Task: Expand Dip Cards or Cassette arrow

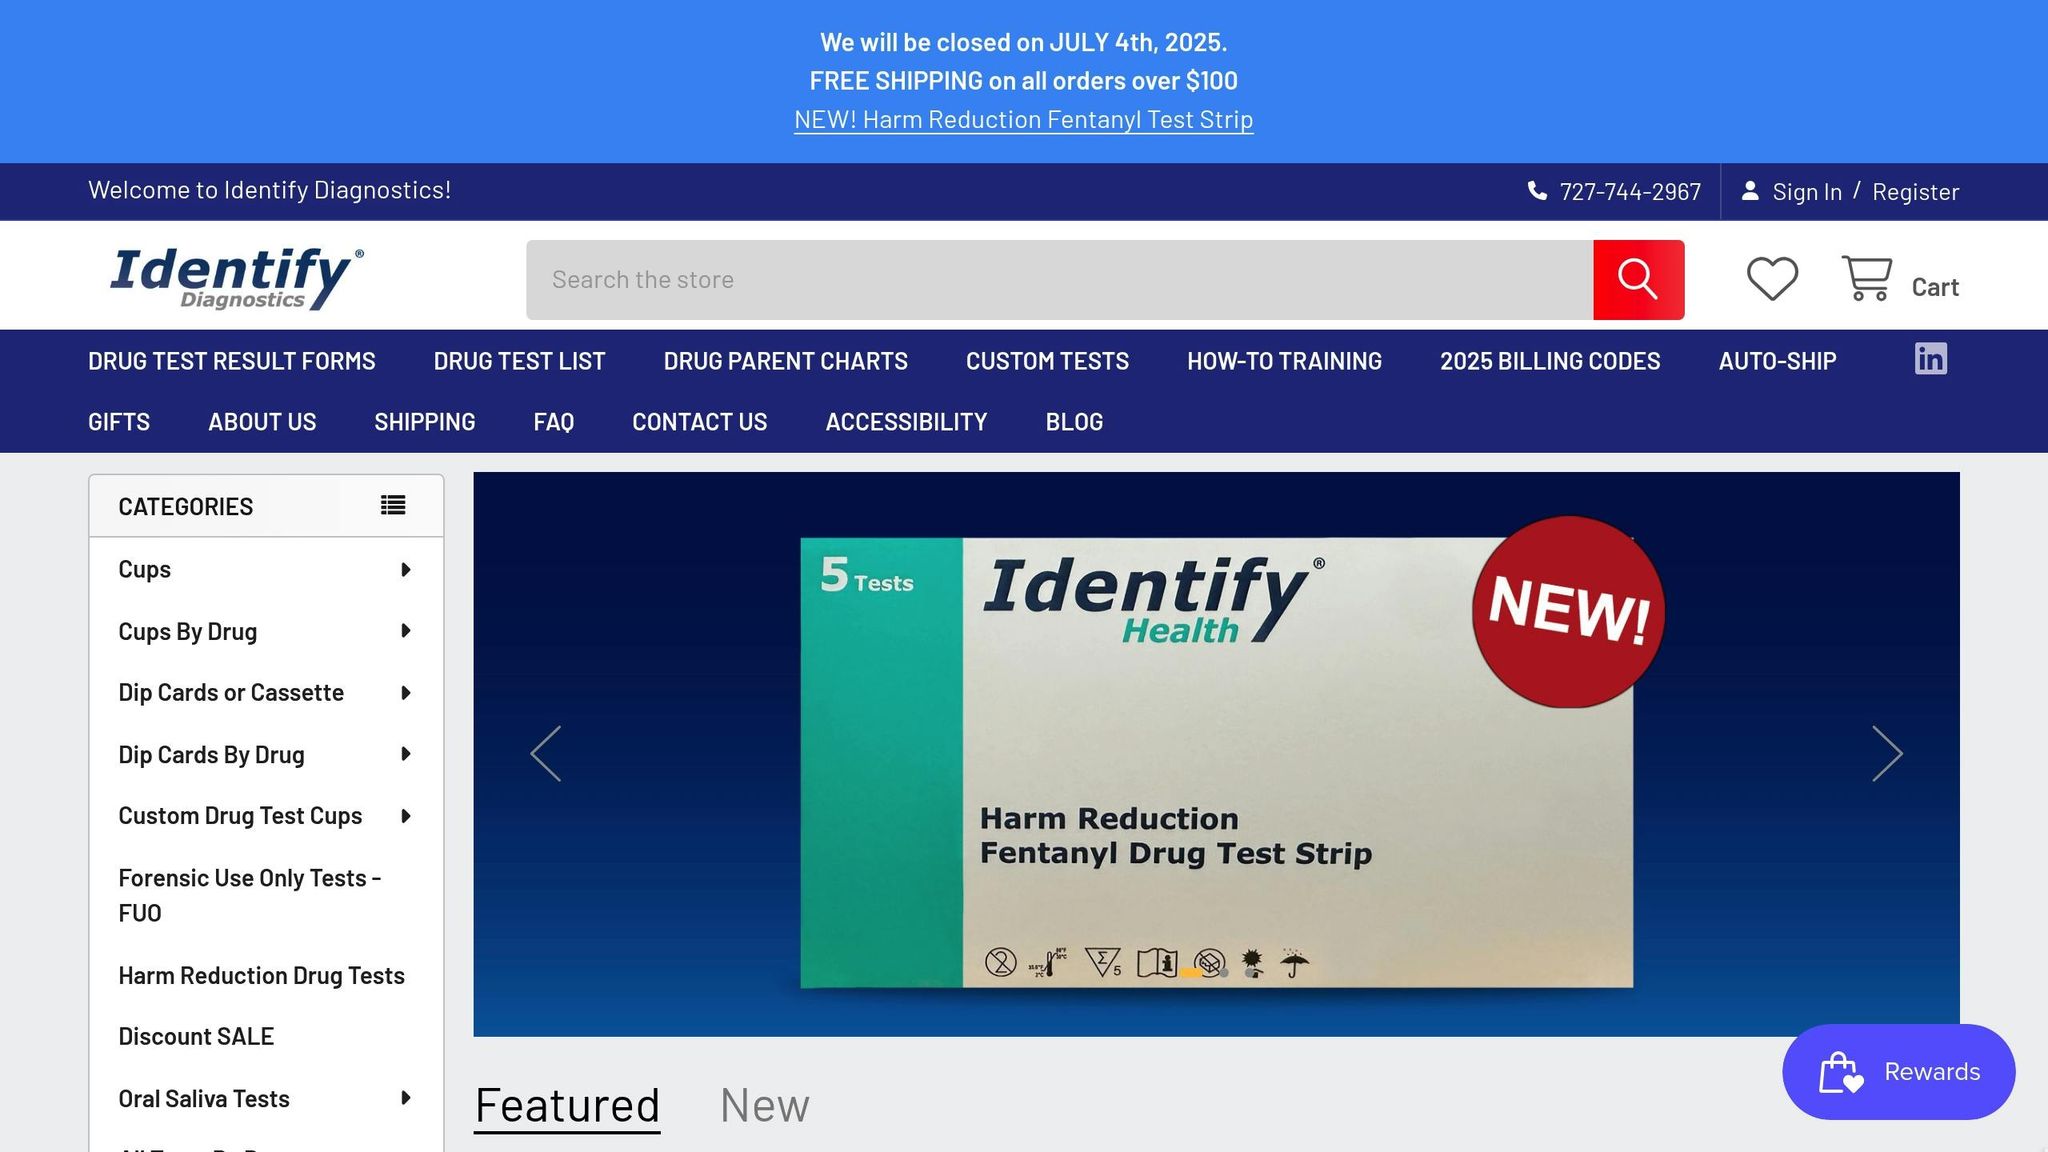Action: click(x=405, y=693)
